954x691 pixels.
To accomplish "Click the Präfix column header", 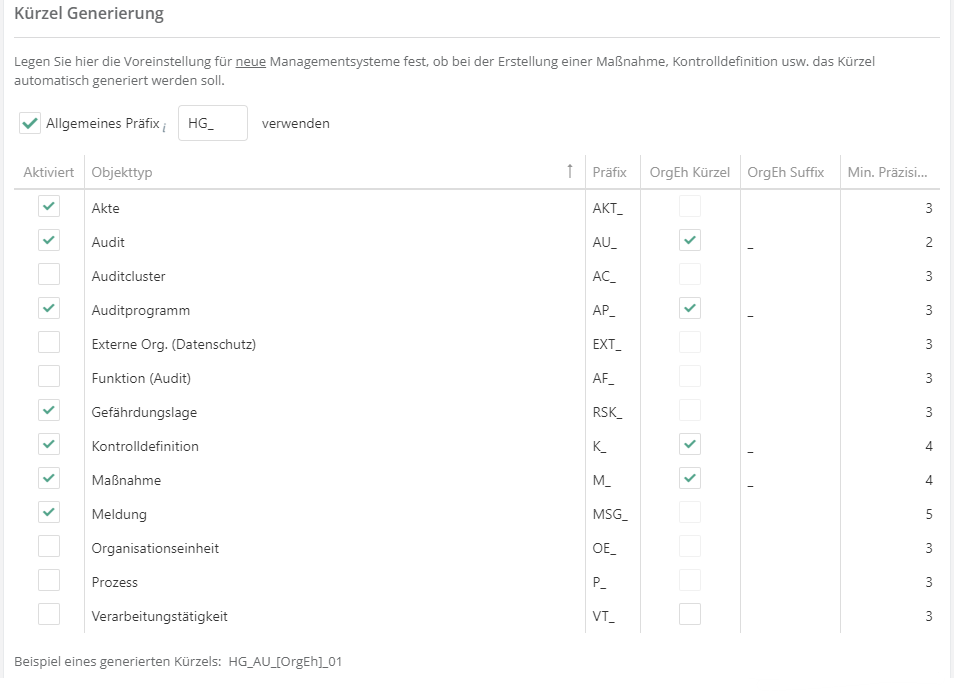I will coord(609,172).
